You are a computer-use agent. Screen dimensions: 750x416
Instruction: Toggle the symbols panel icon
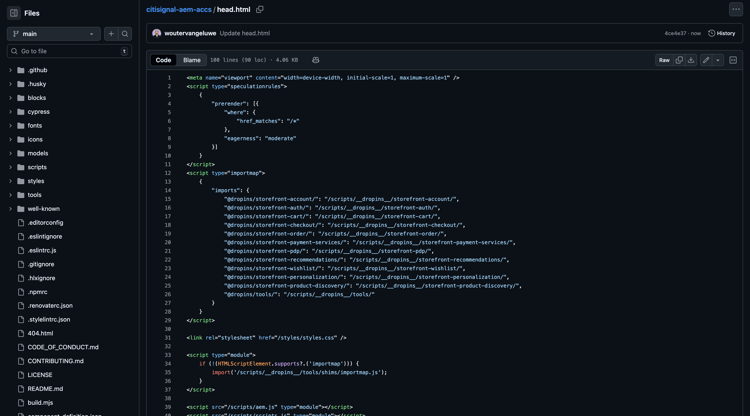[x=733, y=60]
